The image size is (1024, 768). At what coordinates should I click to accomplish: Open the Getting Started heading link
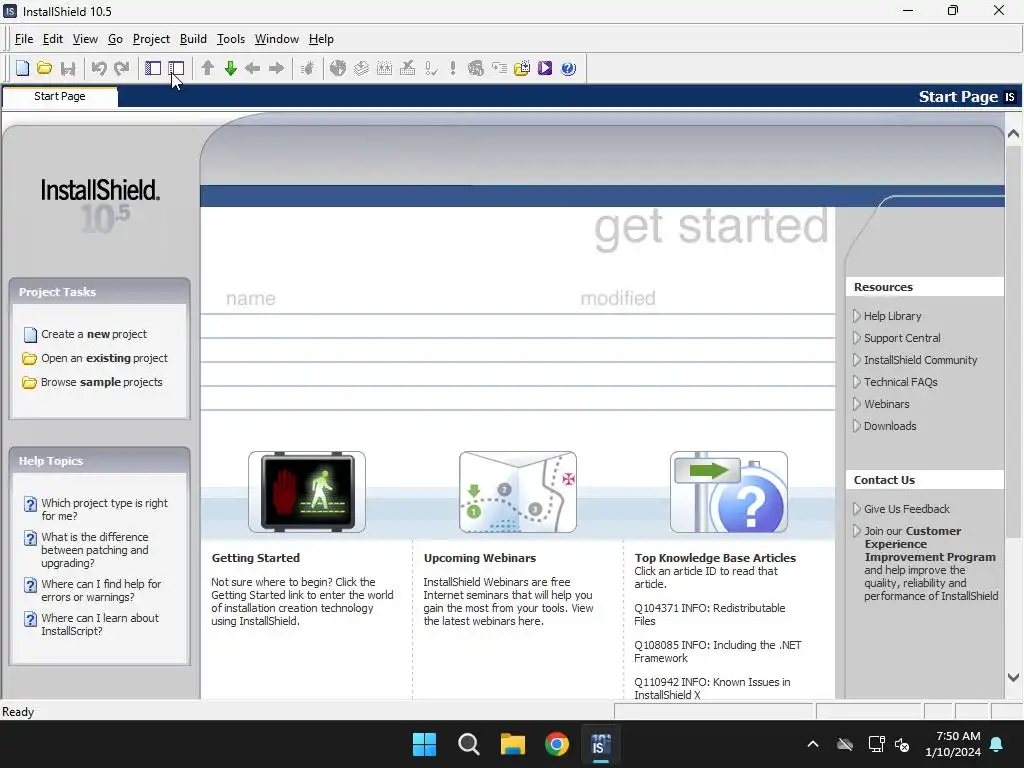click(255, 558)
